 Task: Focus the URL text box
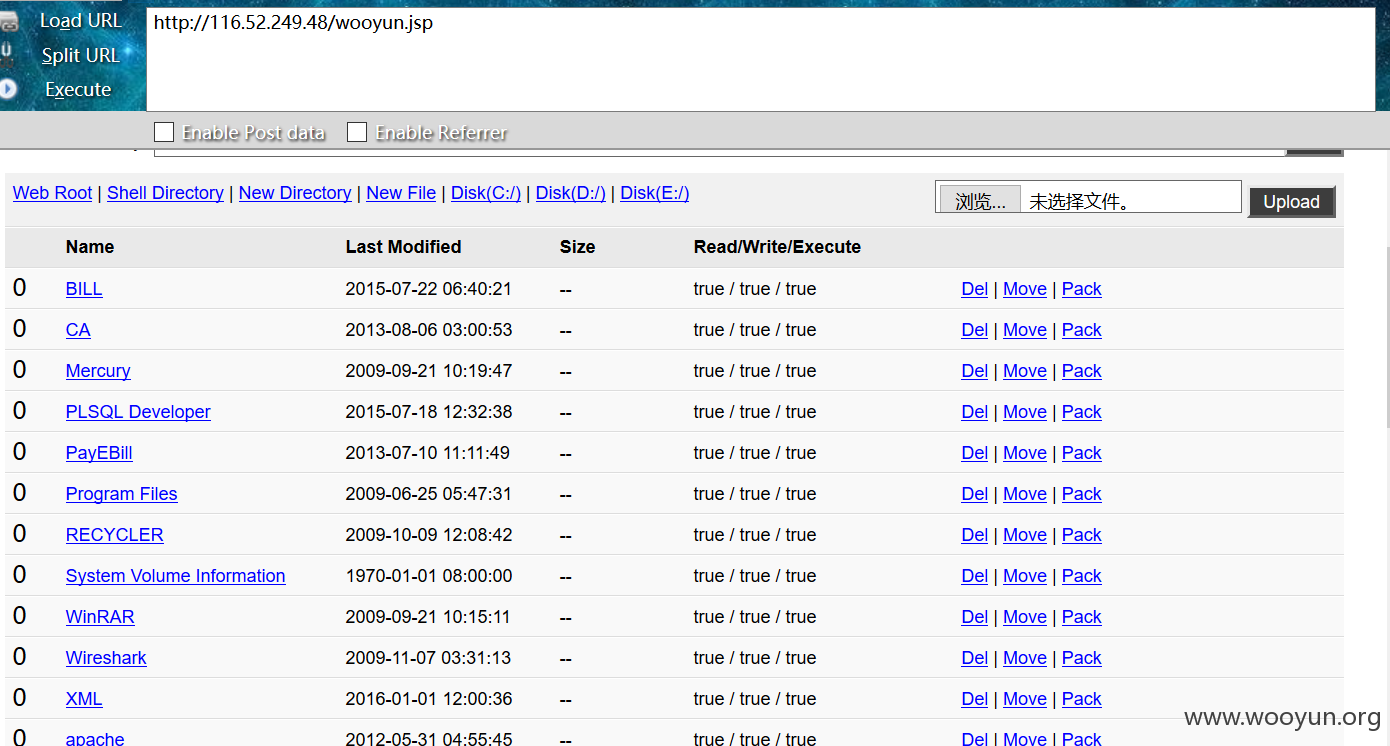[761, 59]
